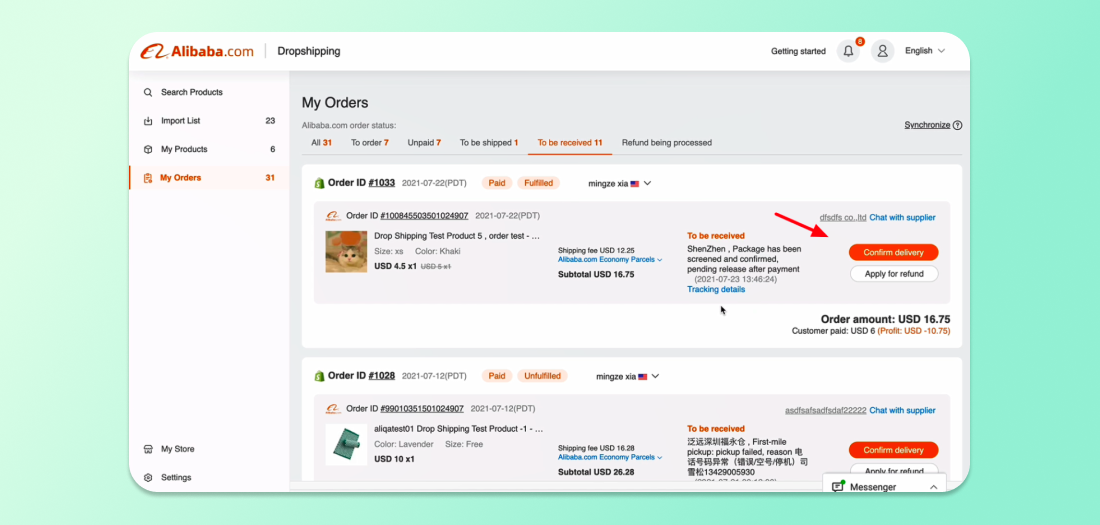Click the US flag in order #1028

(x=643, y=377)
